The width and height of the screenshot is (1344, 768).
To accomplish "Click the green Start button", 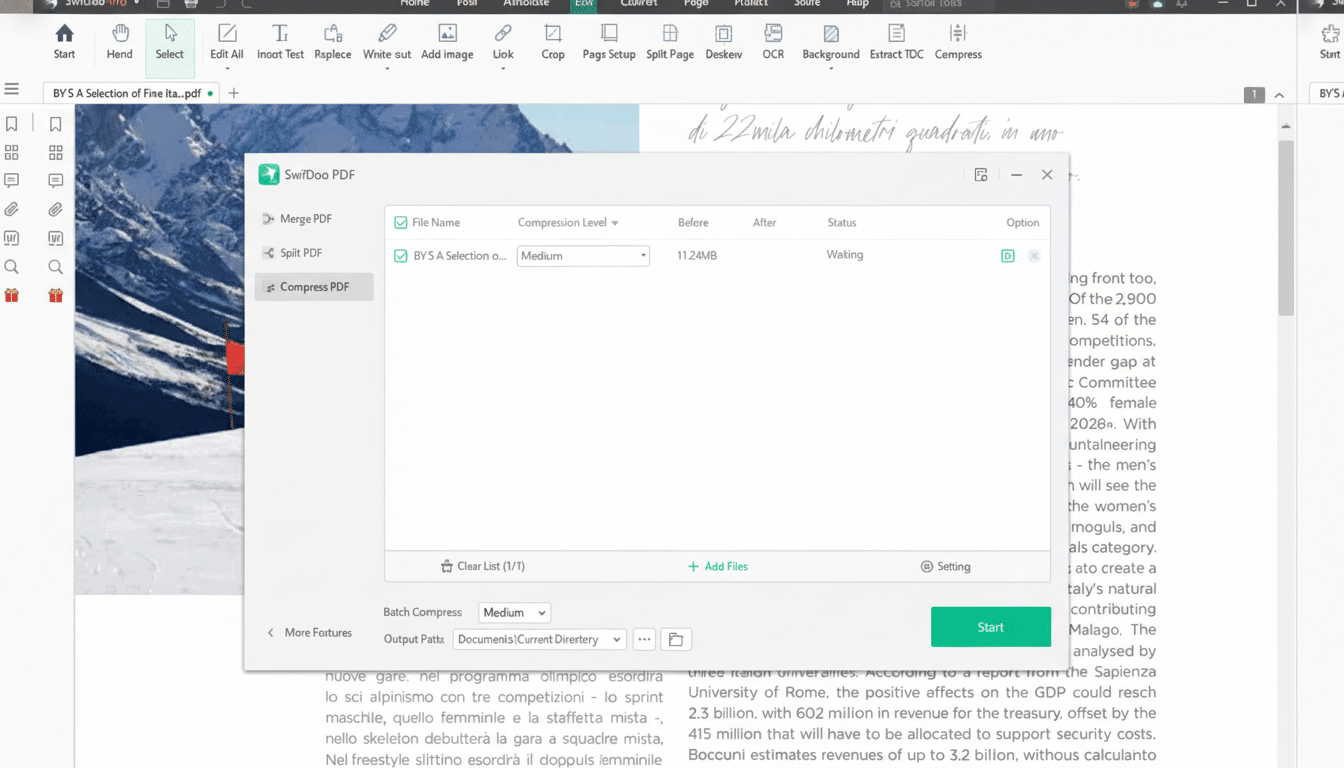I will [990, 627].
